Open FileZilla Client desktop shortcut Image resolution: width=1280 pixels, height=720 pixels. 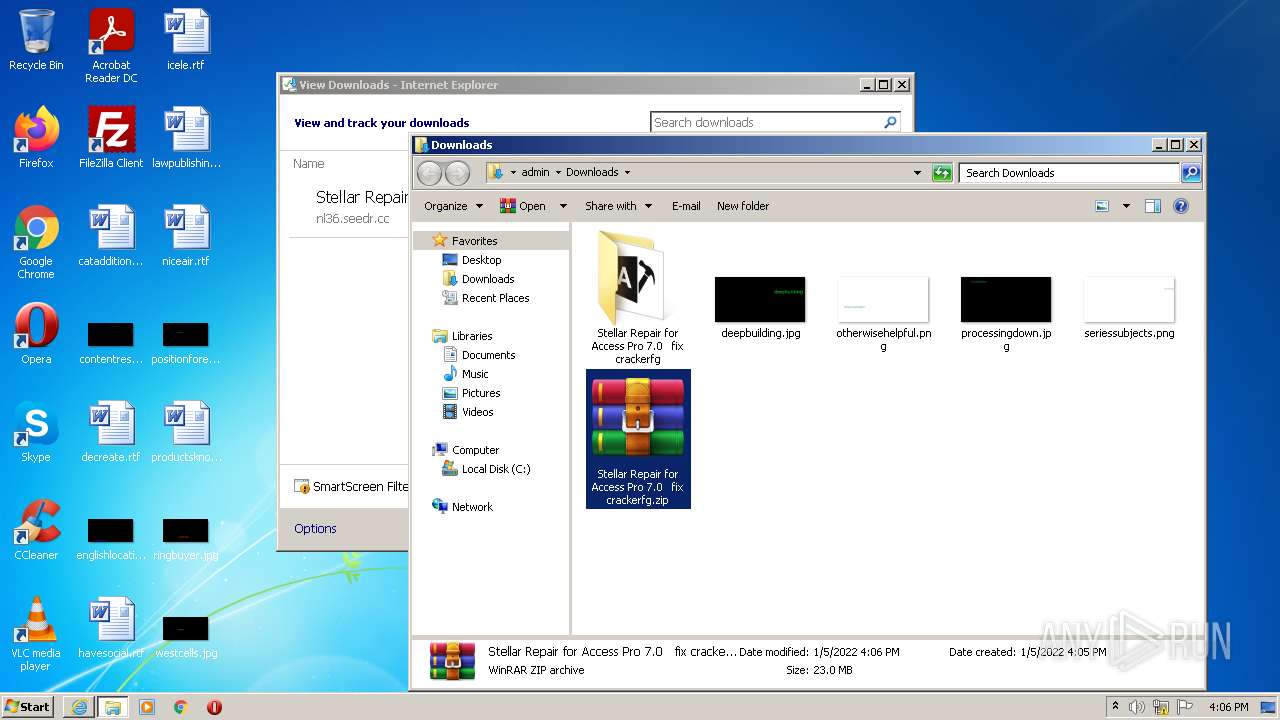pyautogui.click(x=111, y=138)
